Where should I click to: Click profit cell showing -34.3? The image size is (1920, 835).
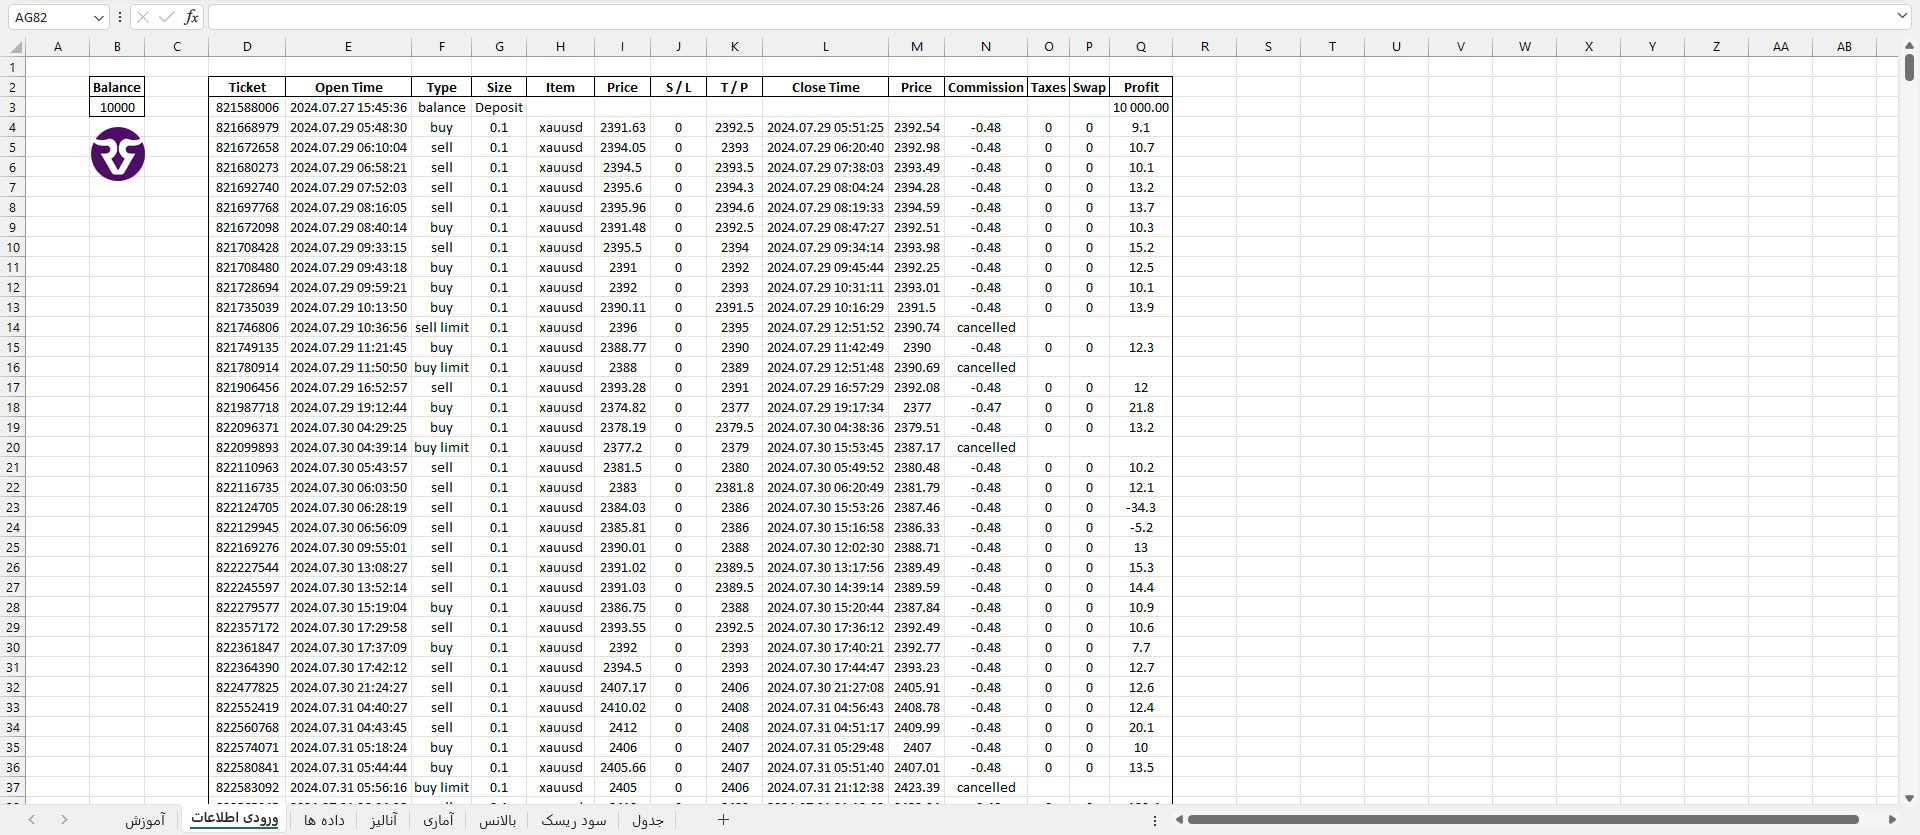(1141, 507)
